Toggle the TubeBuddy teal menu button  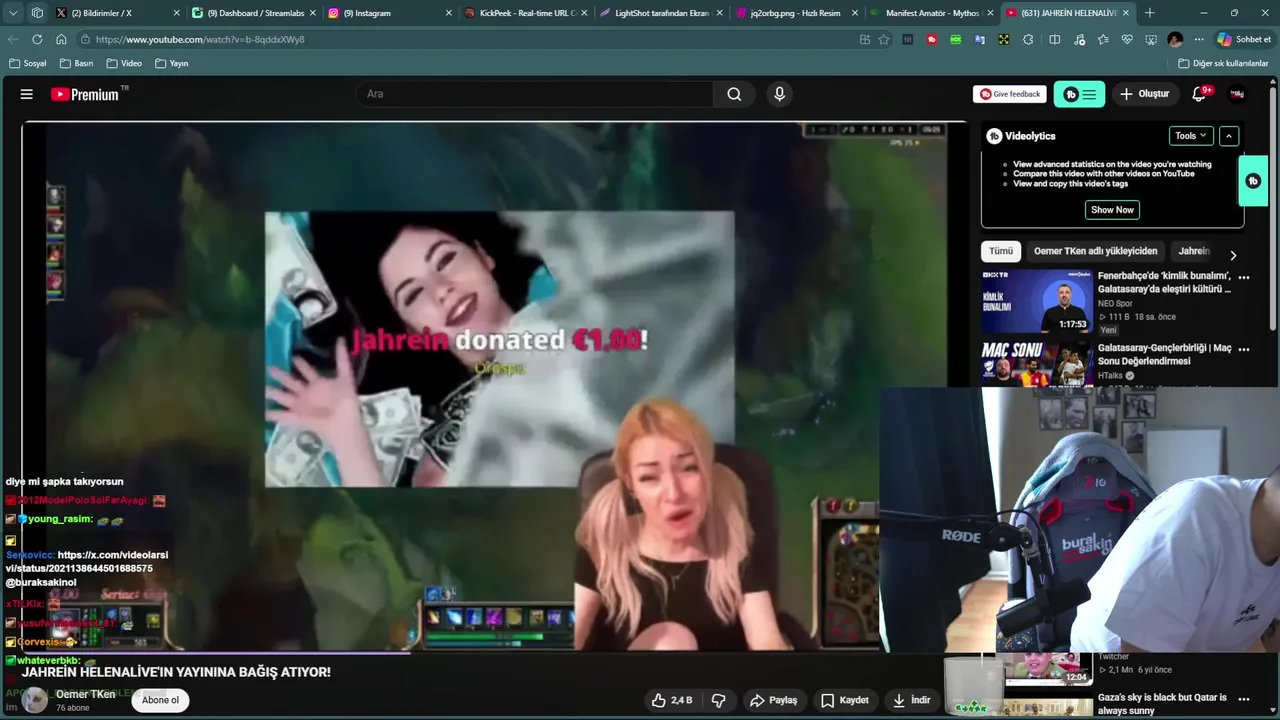(x=1079, y=94)
